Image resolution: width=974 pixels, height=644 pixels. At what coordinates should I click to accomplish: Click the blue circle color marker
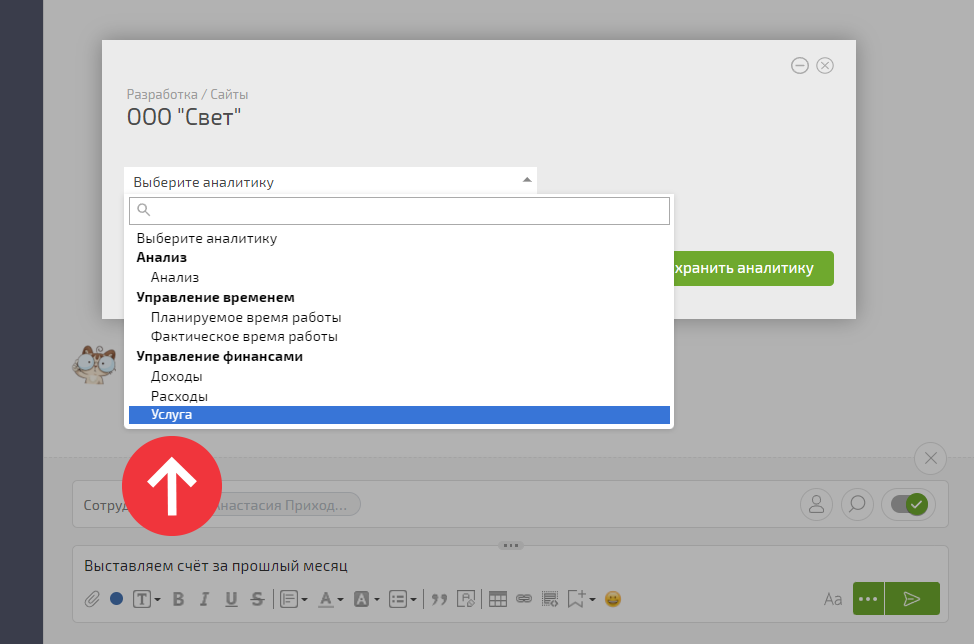(116, 599)
